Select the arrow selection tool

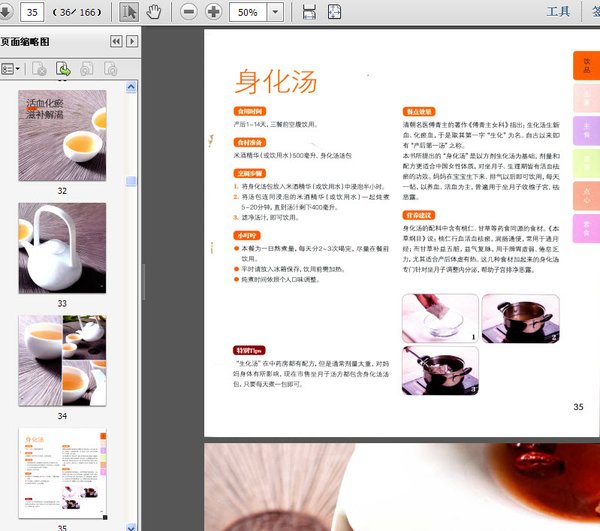[x=129, y=12]
